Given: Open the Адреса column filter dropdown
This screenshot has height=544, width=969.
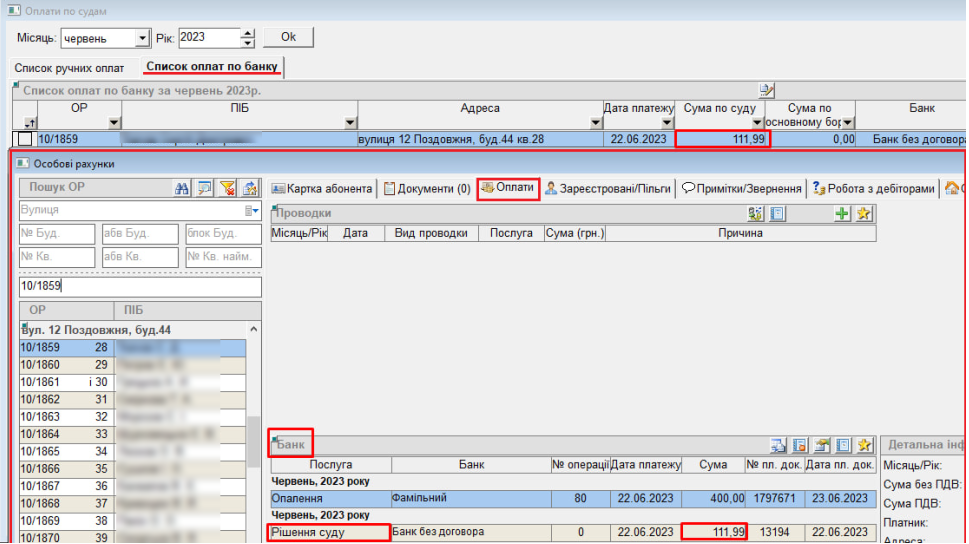Looking at the screenshot, I should [596, 123].
